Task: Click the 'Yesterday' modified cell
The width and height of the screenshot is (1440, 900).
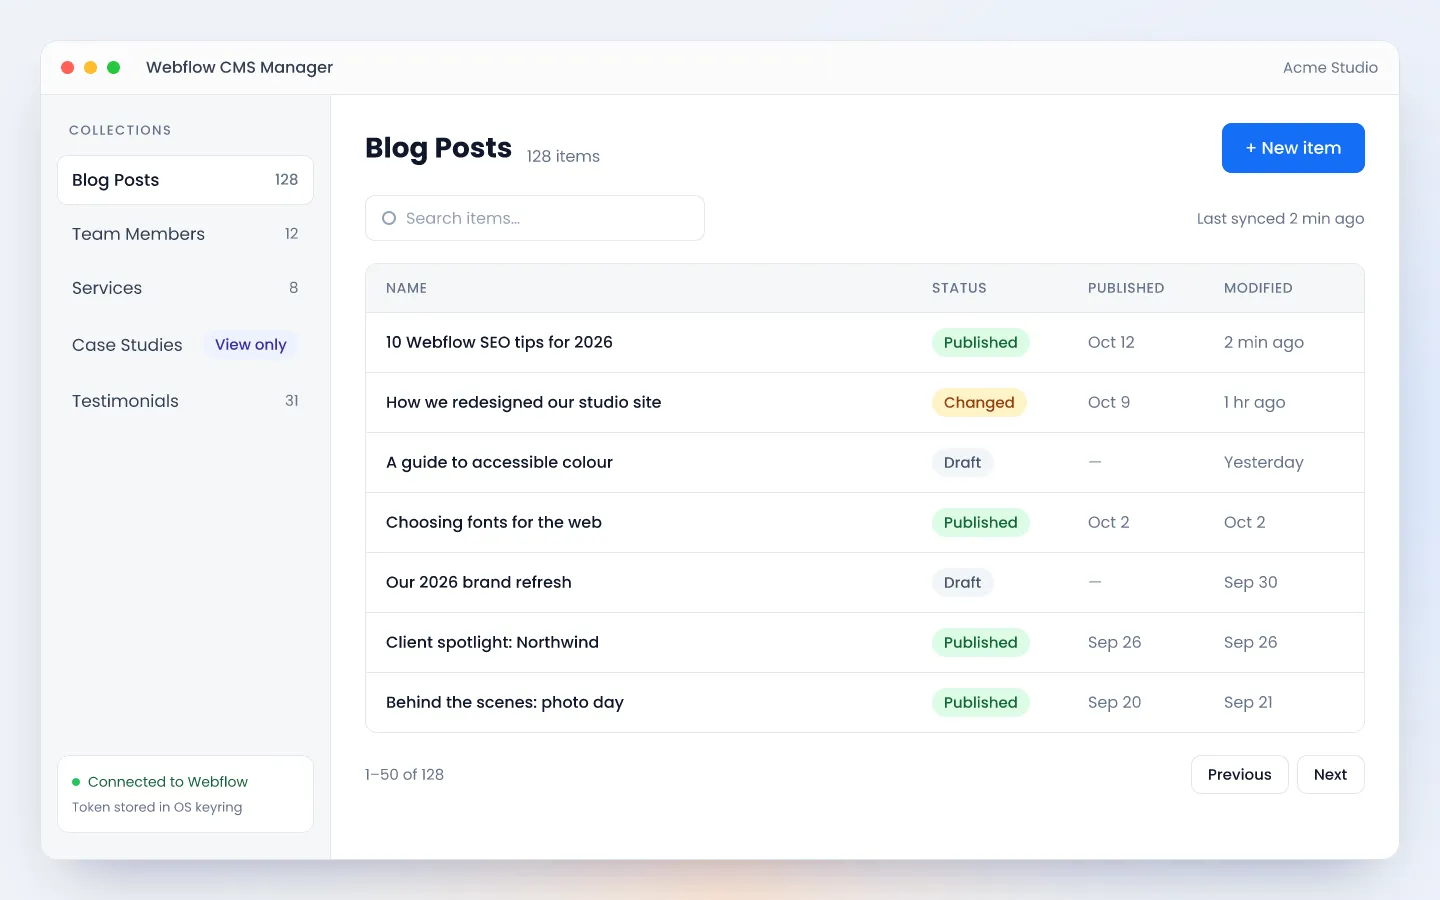Action: (1264, 462)
